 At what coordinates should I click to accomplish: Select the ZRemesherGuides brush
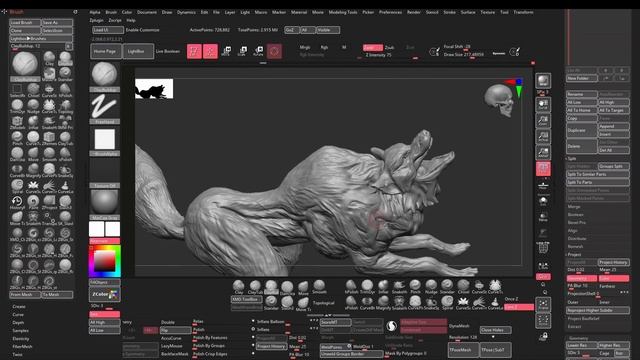[49, 138]
